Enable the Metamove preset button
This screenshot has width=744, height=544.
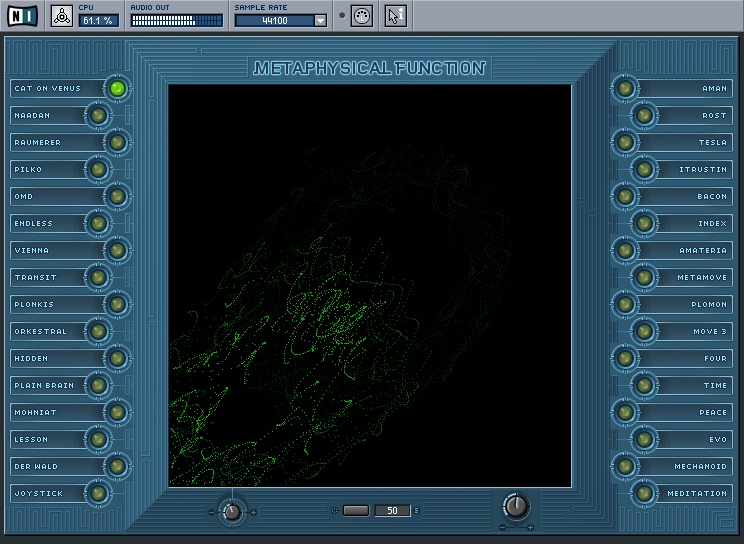pos(644,278)
